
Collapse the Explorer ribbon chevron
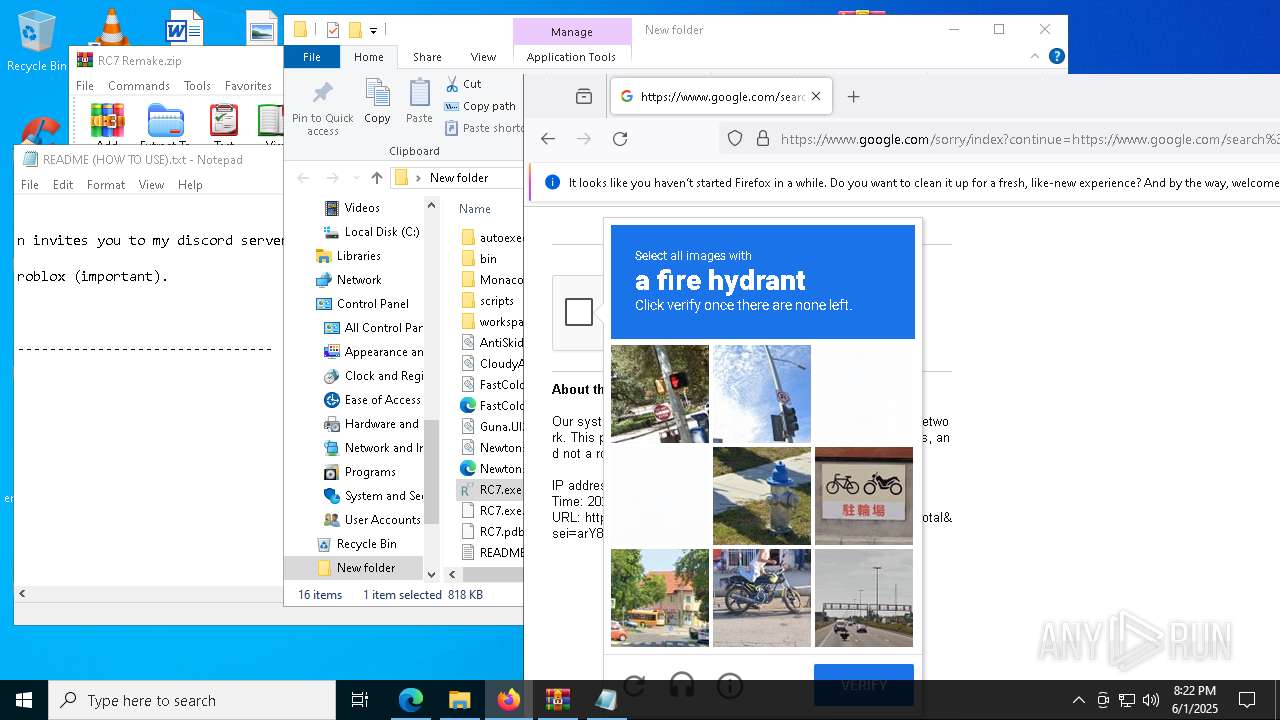point(1034,56)
